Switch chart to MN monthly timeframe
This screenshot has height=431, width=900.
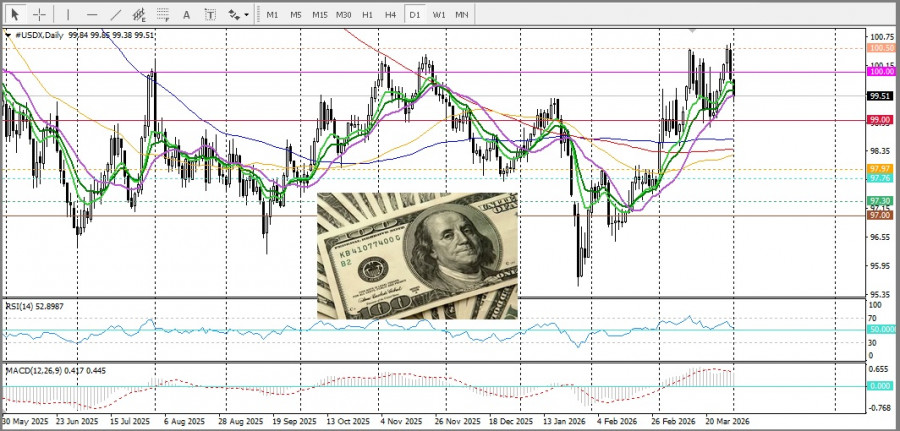pyautogui.click(x=461, y=14)
